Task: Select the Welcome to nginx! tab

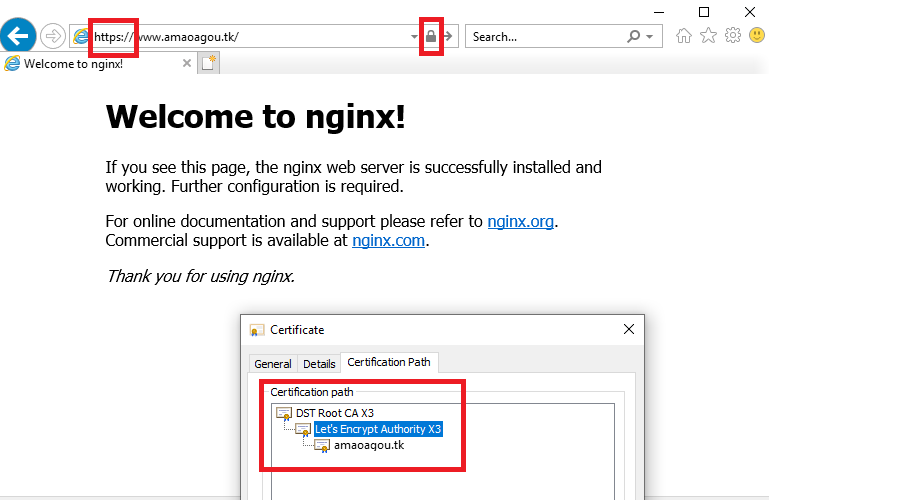Action: pyautogui.click(x=98, y=64)
